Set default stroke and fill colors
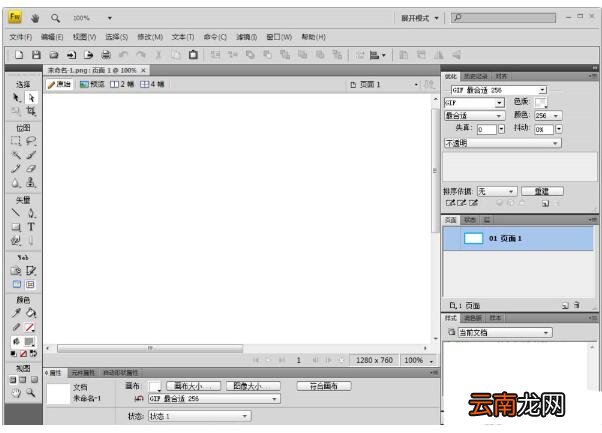Screen dimensions: 602x433 click(13, 354)
